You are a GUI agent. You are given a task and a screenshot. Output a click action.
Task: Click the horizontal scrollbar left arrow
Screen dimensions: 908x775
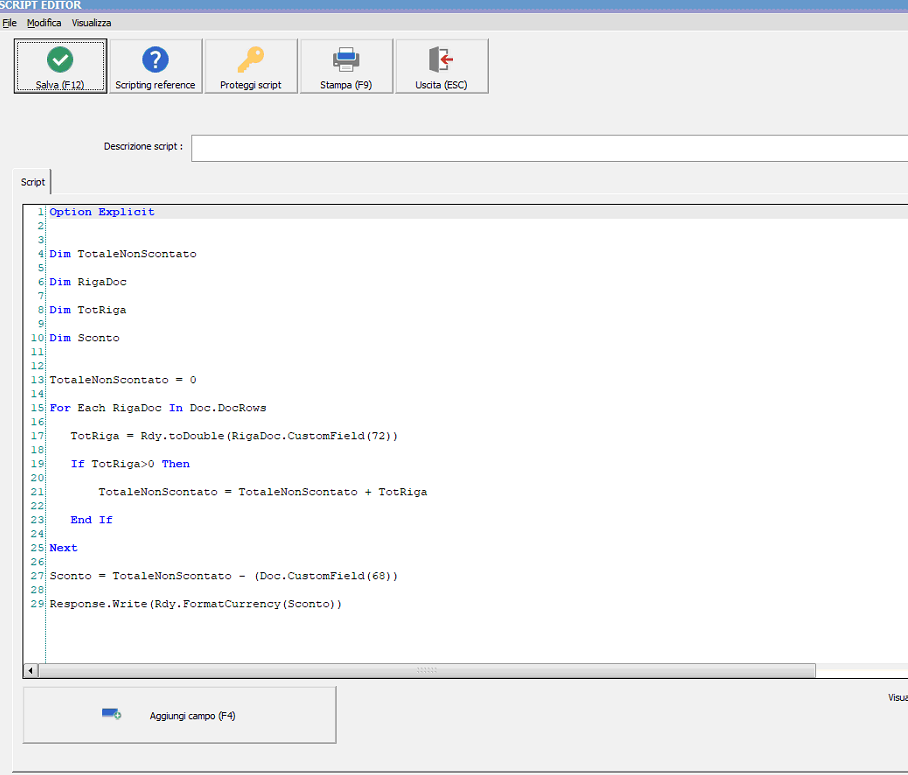point(31,671)
